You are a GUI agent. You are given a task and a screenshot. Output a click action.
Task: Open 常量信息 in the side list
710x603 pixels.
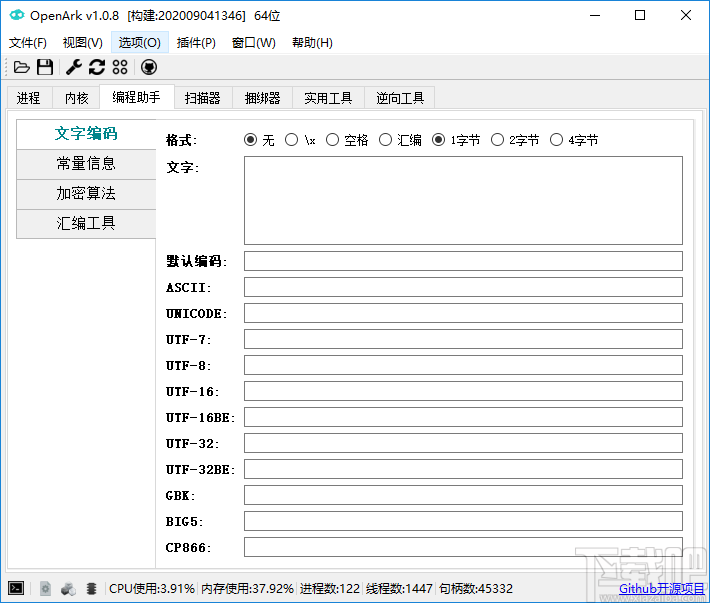tap(86, 163)
